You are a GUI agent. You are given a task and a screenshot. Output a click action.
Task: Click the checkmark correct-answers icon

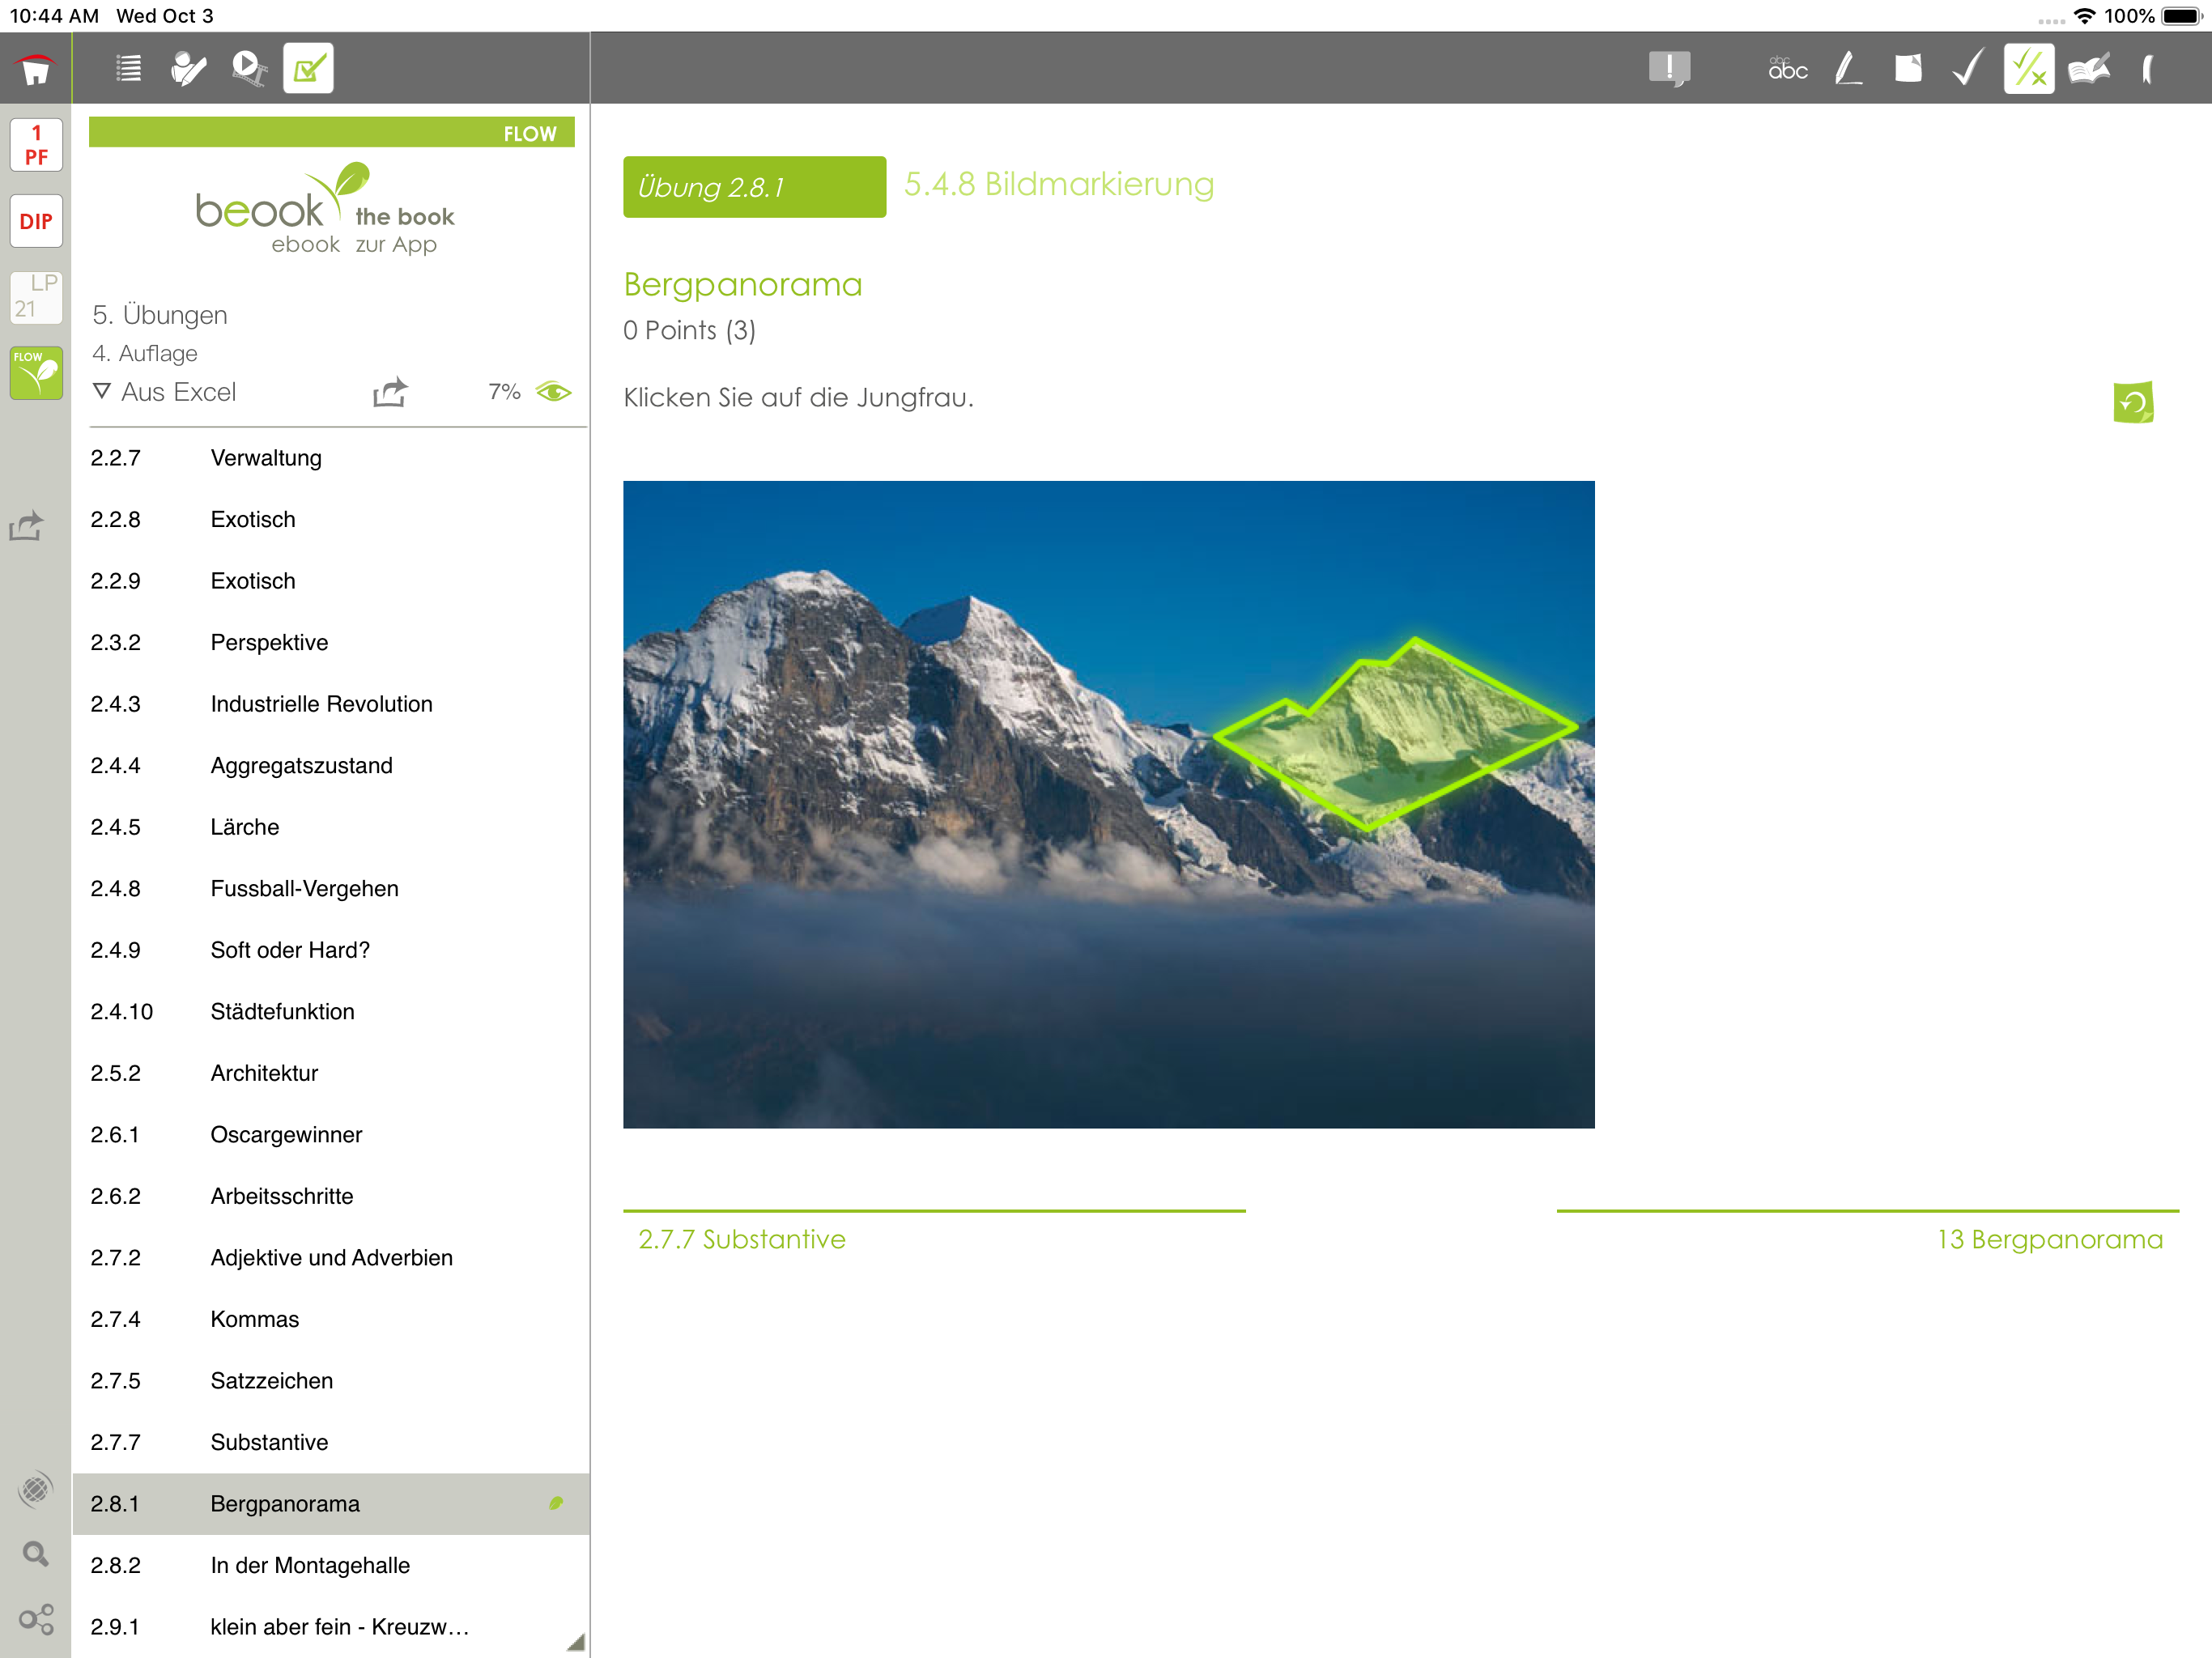point(1967,69)
